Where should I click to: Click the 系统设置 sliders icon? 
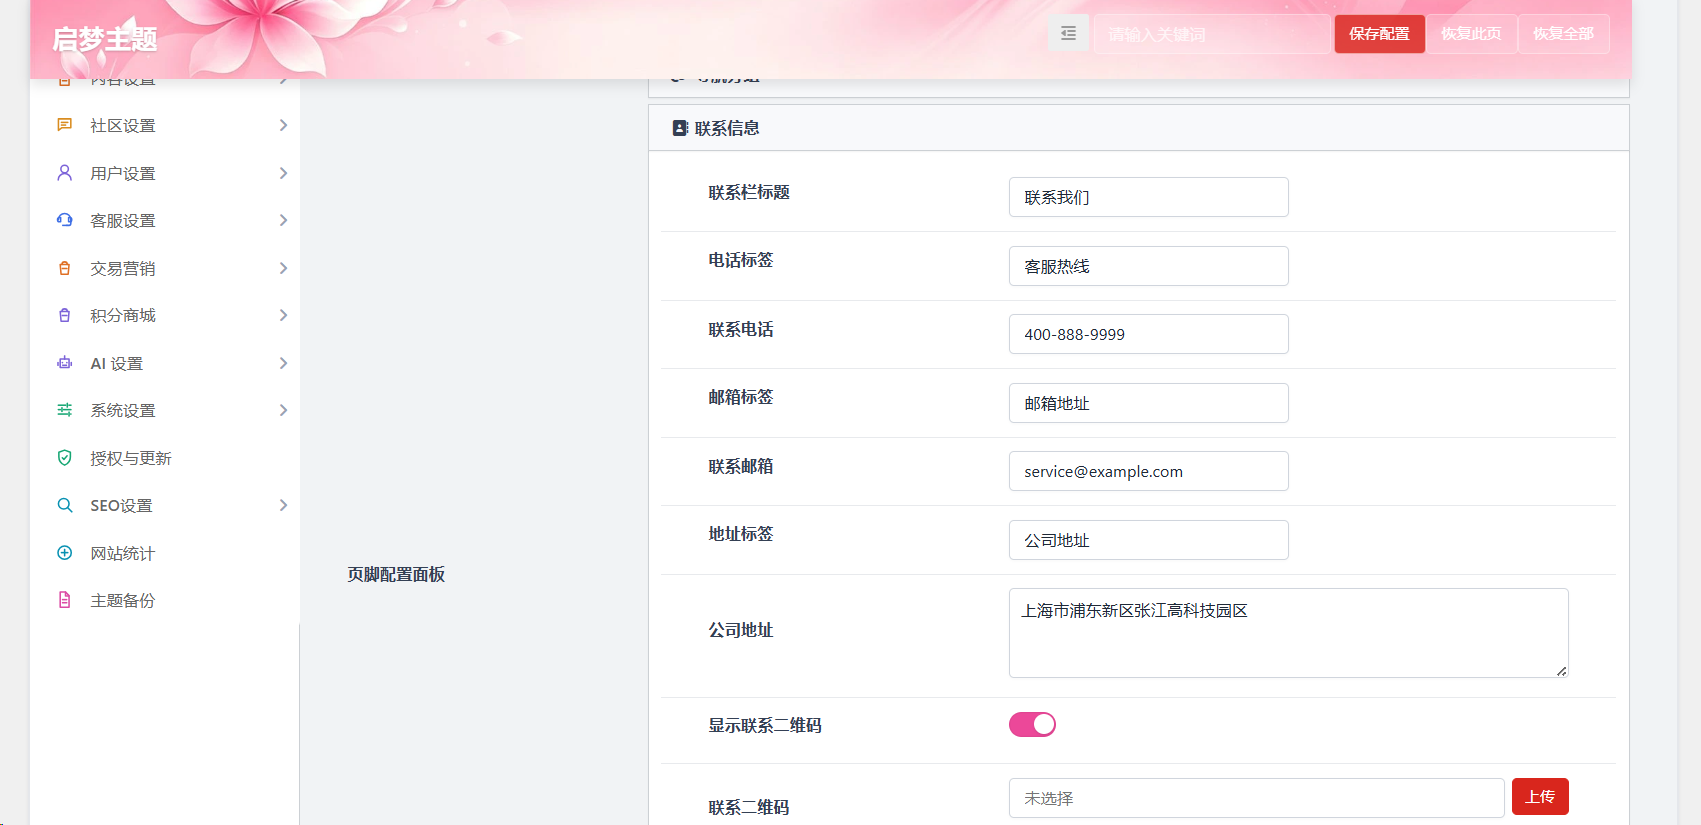point(64,410)
